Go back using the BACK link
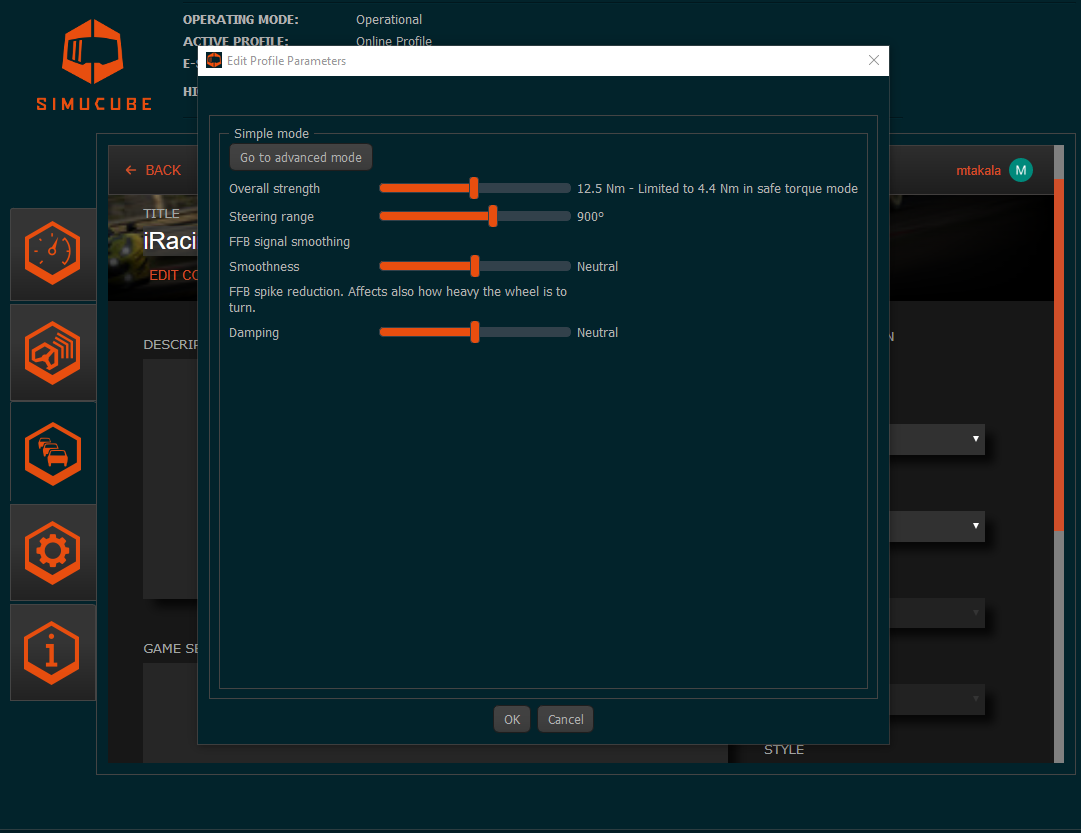 (x=153, y=170)
